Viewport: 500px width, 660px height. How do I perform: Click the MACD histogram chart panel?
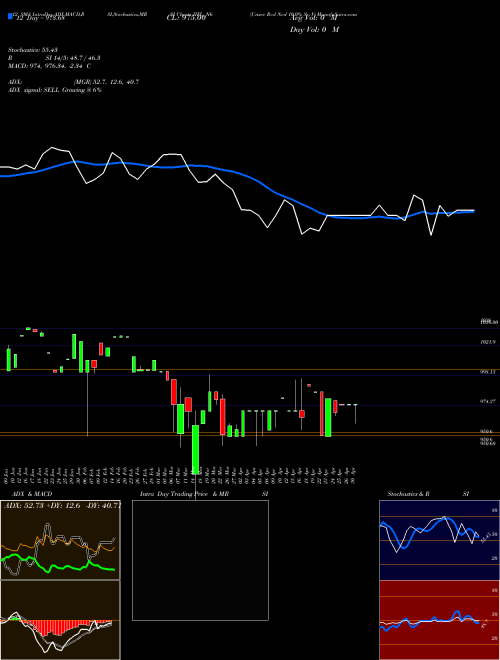(60, 620)
